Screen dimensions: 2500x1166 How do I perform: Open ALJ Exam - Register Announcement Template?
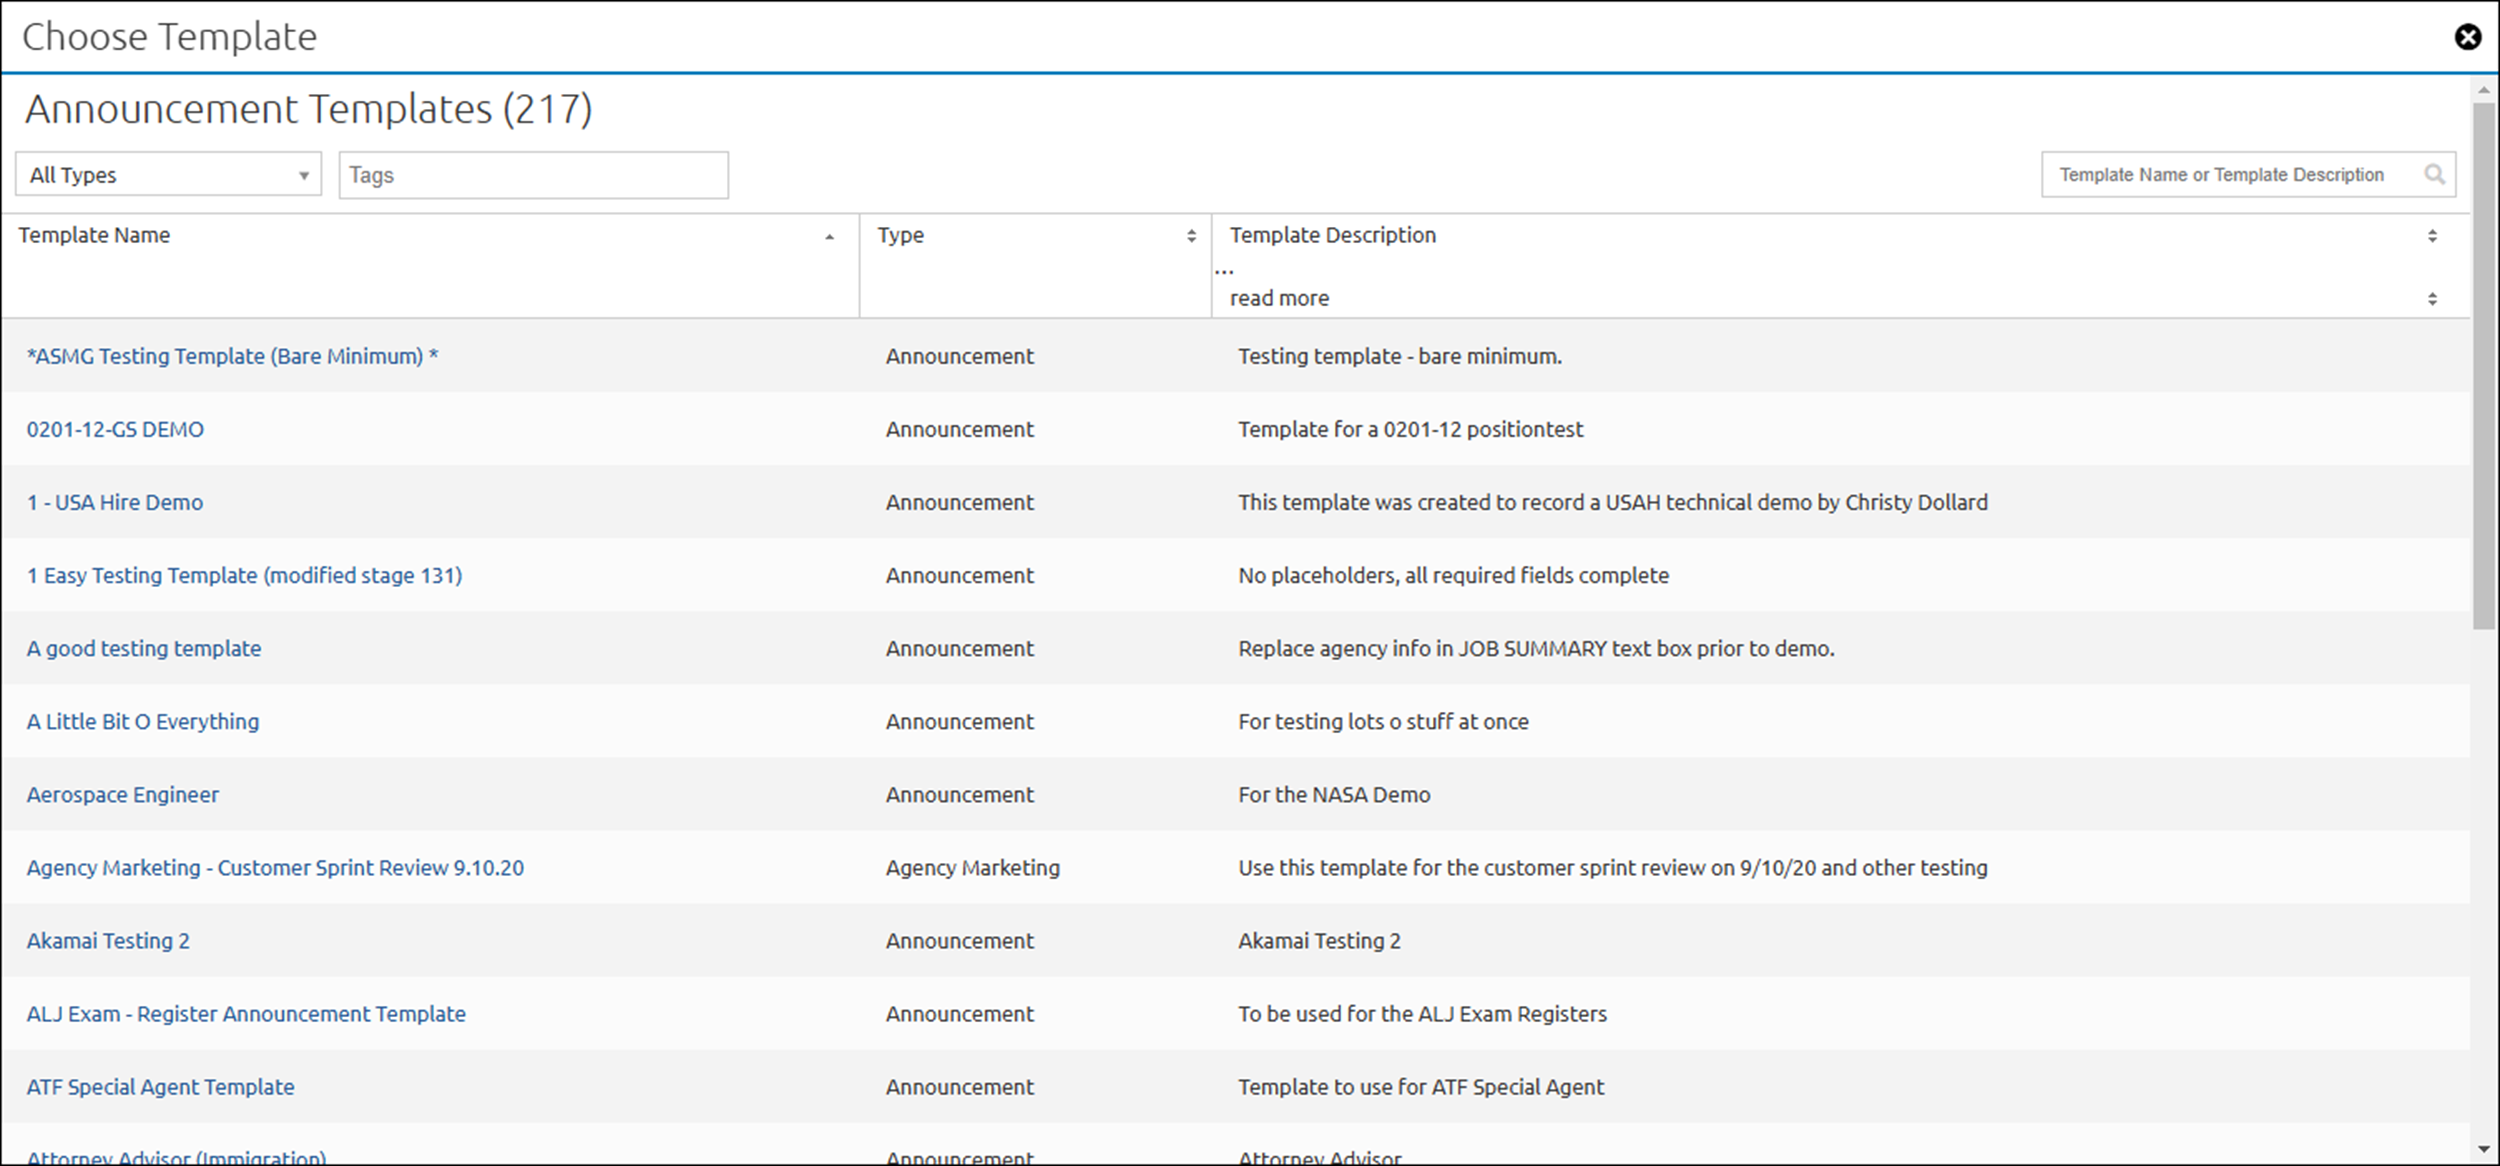coord(246,1013)
